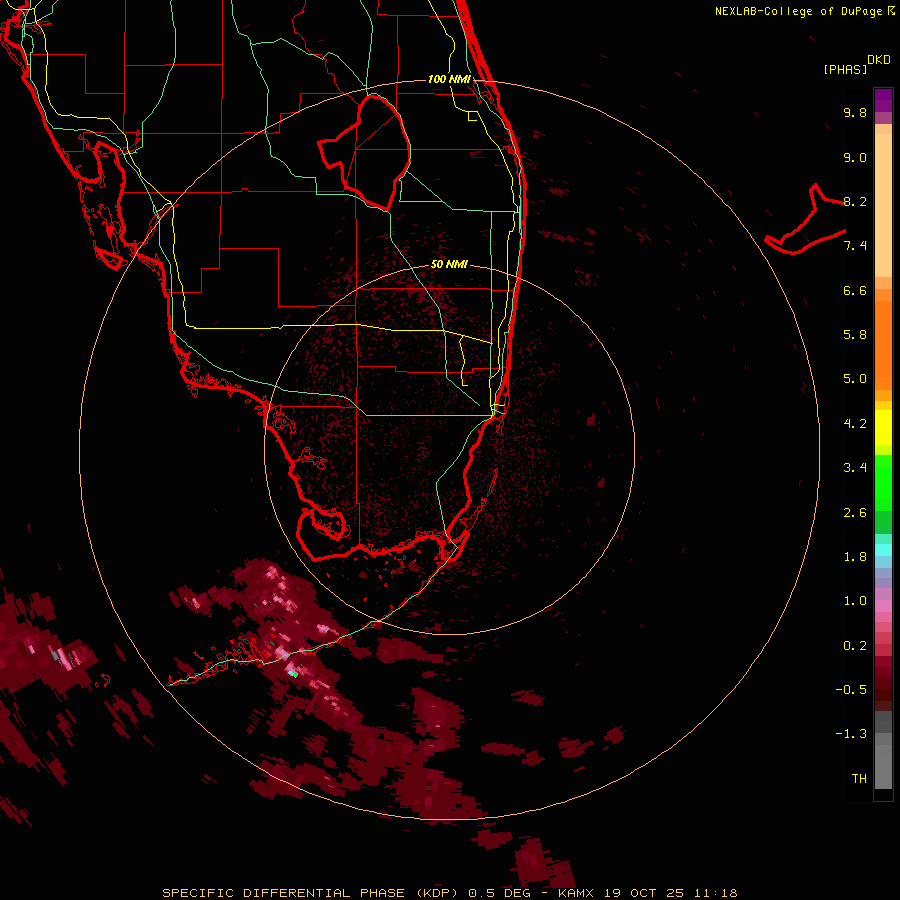
Task: Click the 0.2 value on the color scale
Action: tap(855, 646)
